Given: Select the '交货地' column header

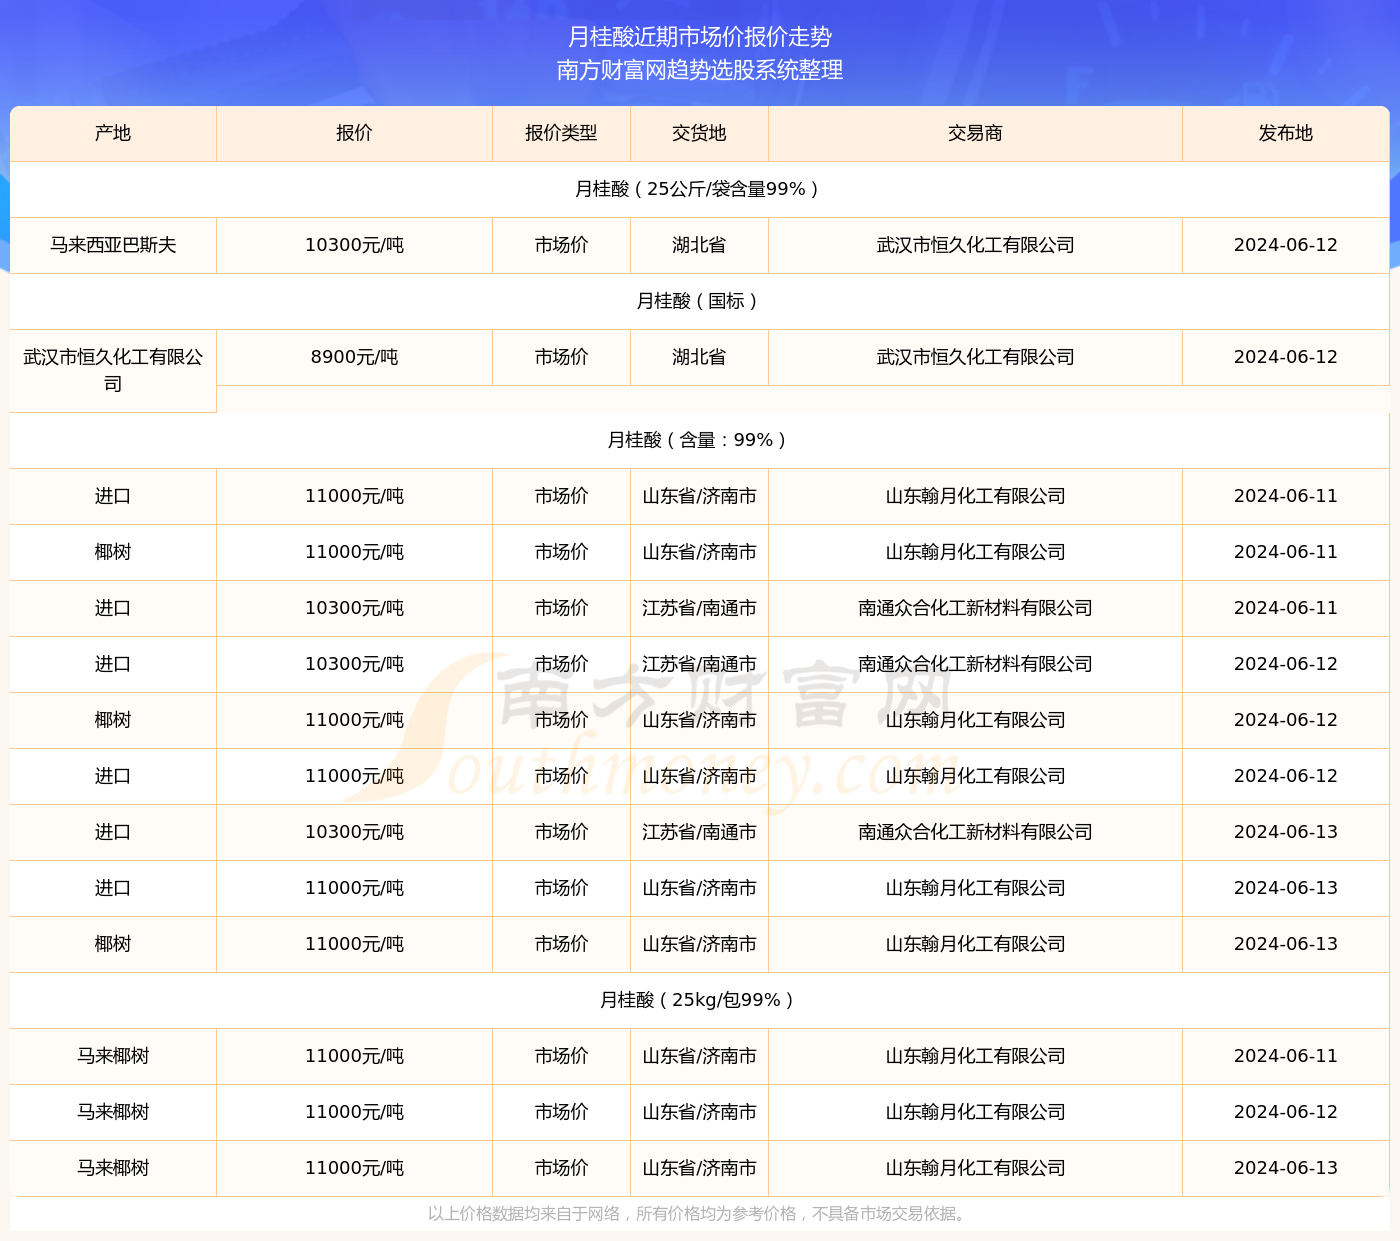Looking at the screenshot, I should (x=699, y=133).
